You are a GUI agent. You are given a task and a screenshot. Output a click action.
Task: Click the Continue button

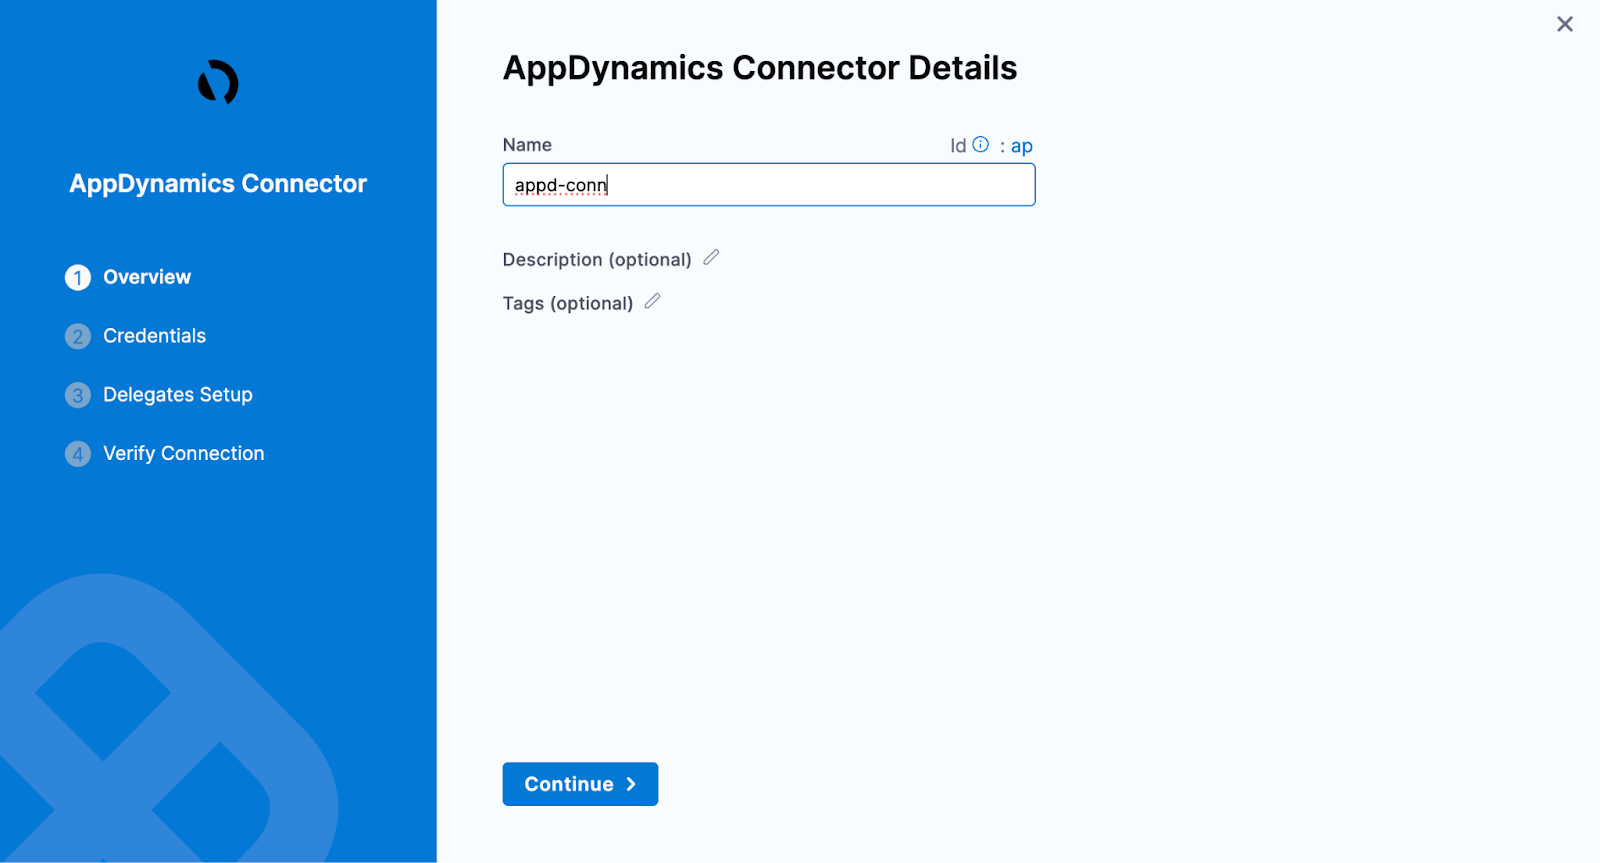point(580,784)
